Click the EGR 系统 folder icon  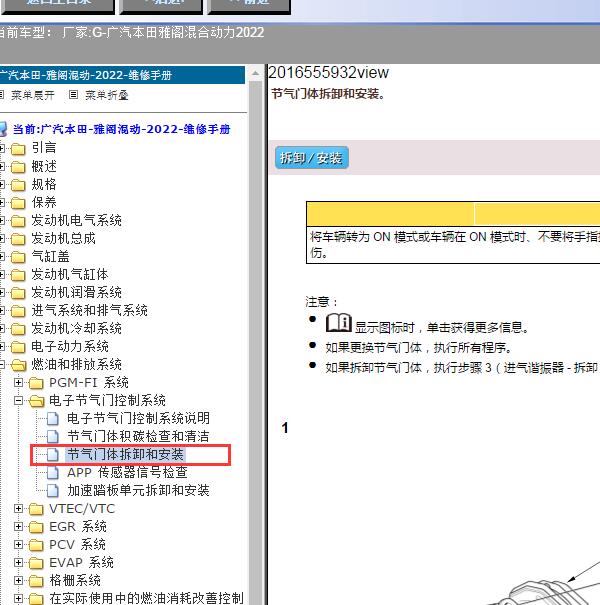click(x=36, y=527)
